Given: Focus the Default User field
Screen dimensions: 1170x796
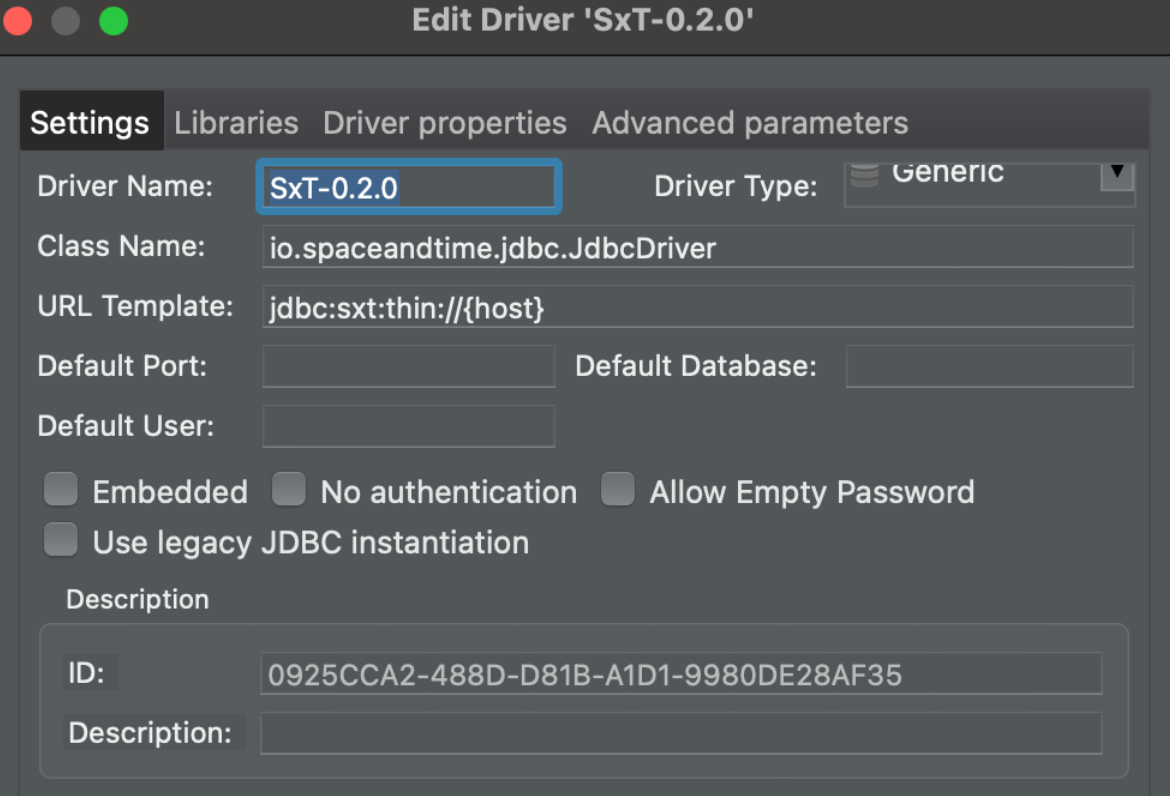Looking at the screenshot, I should pyautogui.click(x=409, y=426).
